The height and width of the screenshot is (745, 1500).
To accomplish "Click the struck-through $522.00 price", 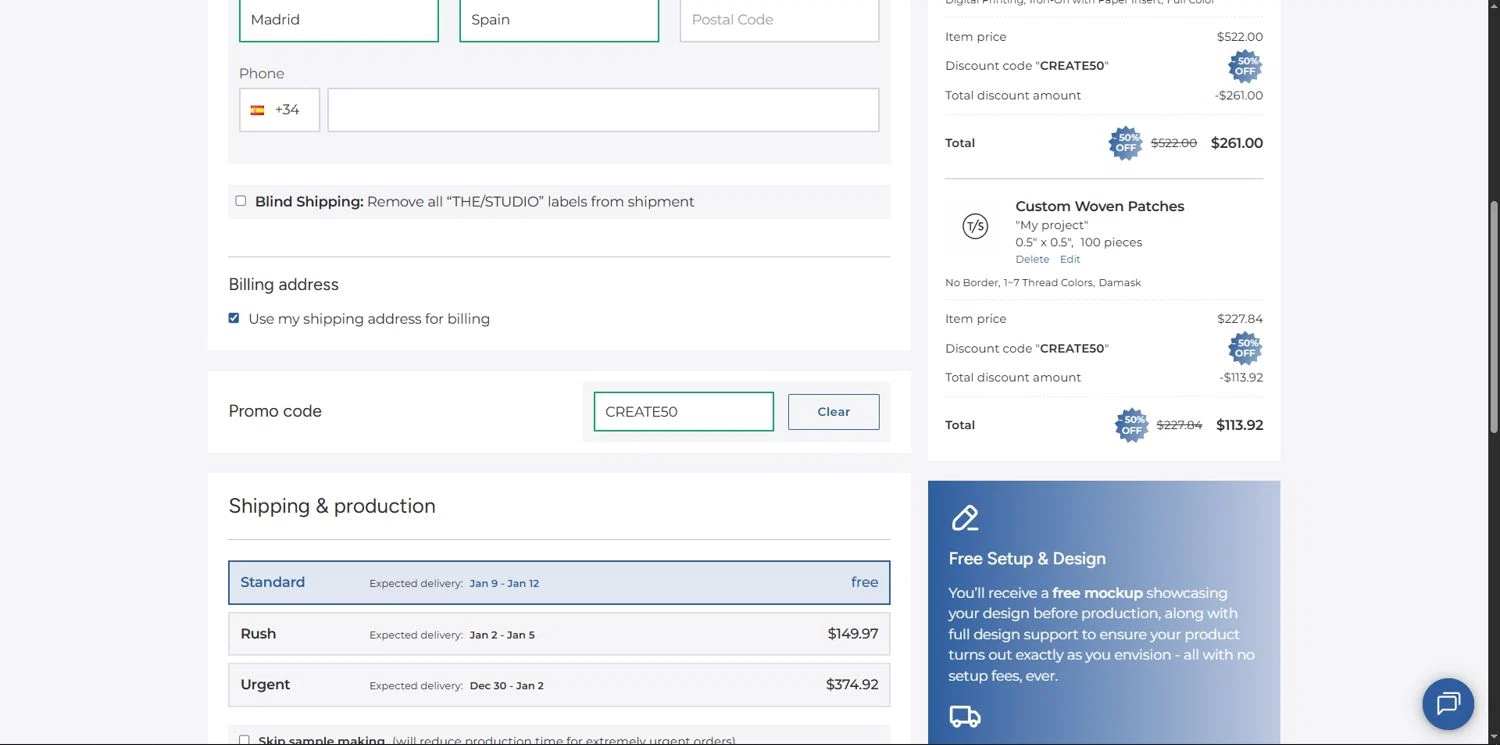I will [1174, 143].
